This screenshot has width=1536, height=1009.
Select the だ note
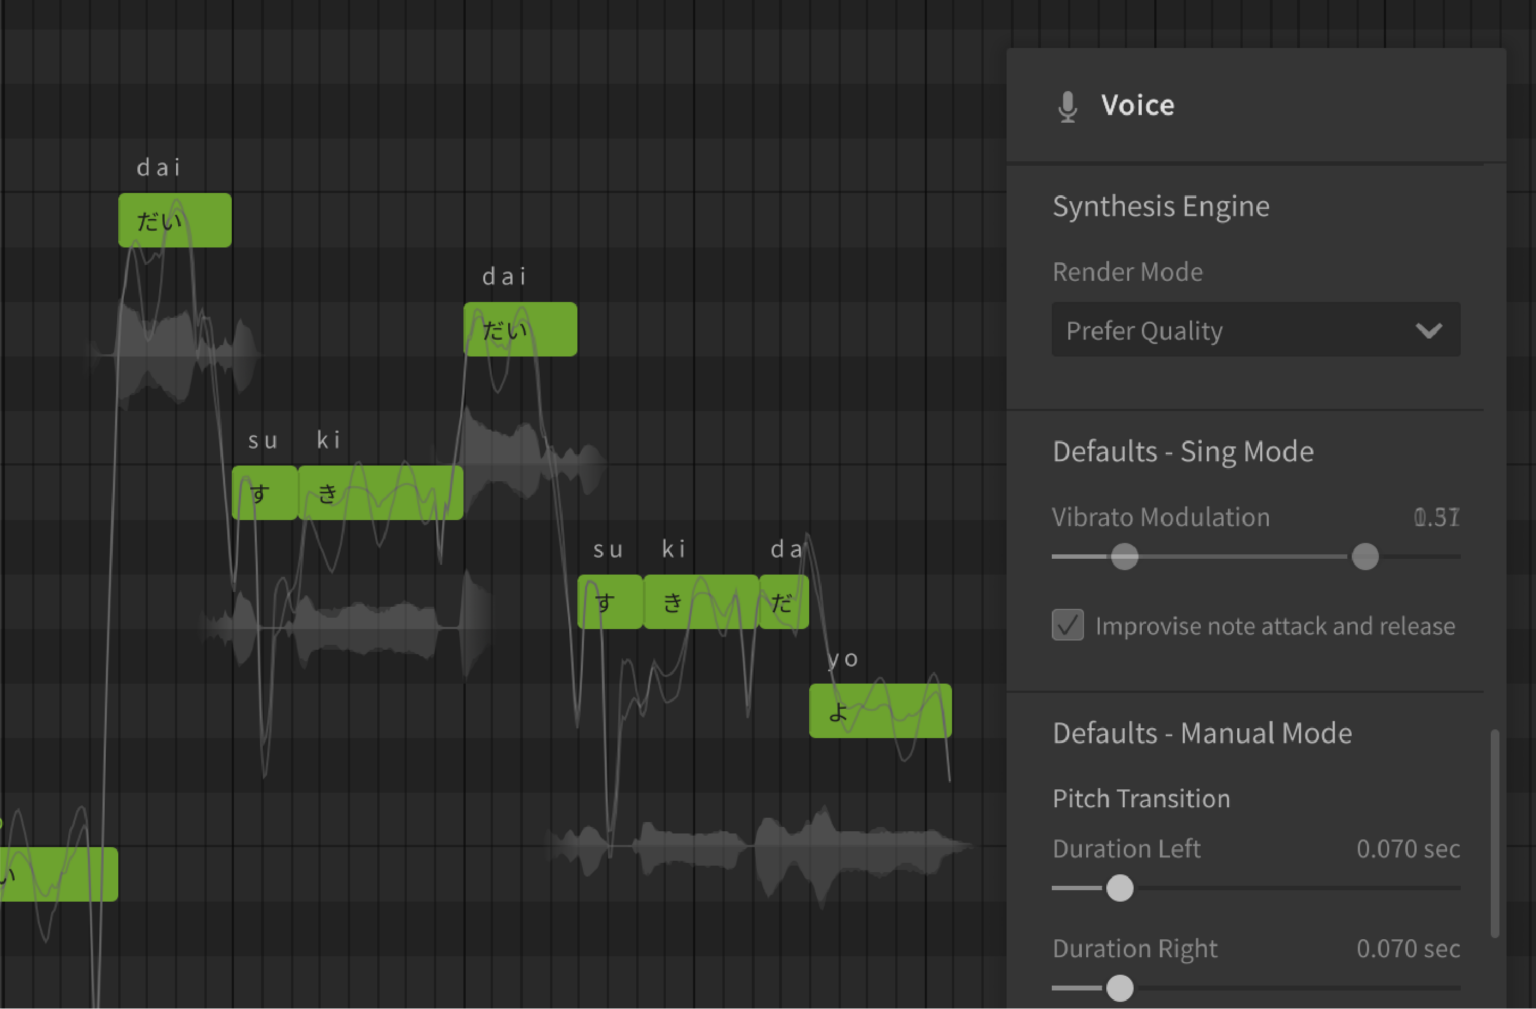tap(783, 602)
